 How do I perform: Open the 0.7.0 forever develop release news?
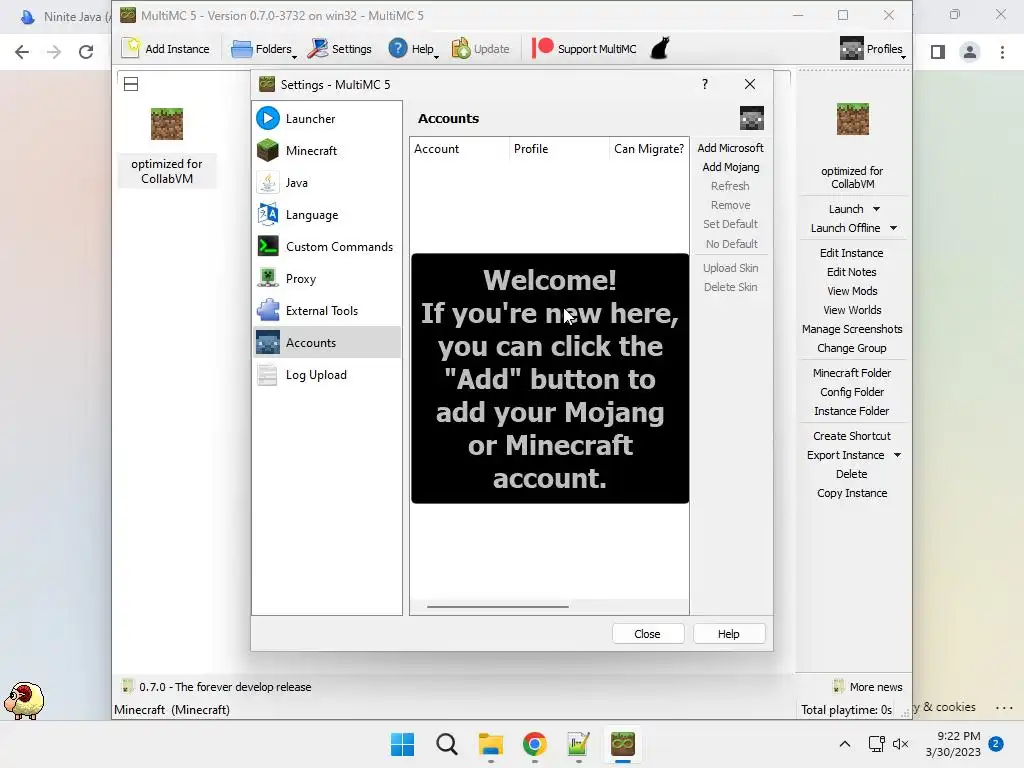coord(217,687)
